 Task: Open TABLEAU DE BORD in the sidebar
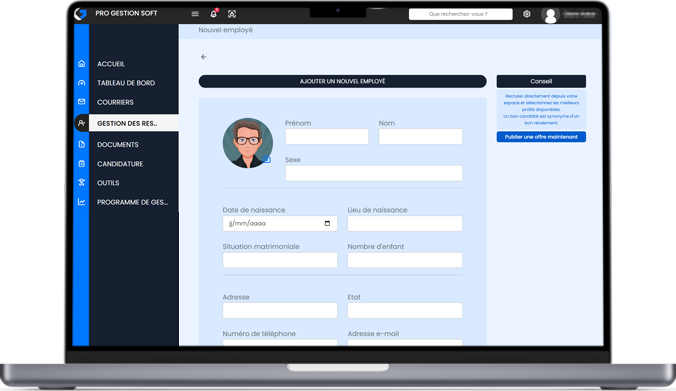126,83
